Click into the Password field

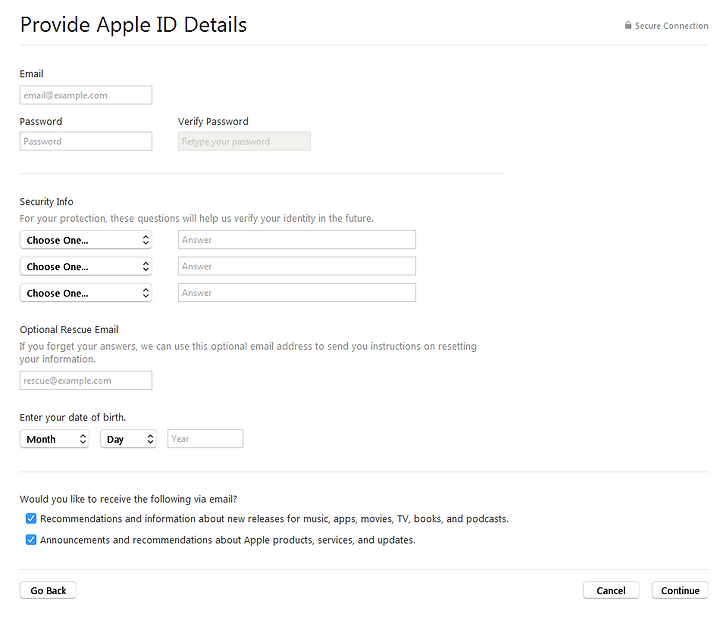(x=86, y=141)
